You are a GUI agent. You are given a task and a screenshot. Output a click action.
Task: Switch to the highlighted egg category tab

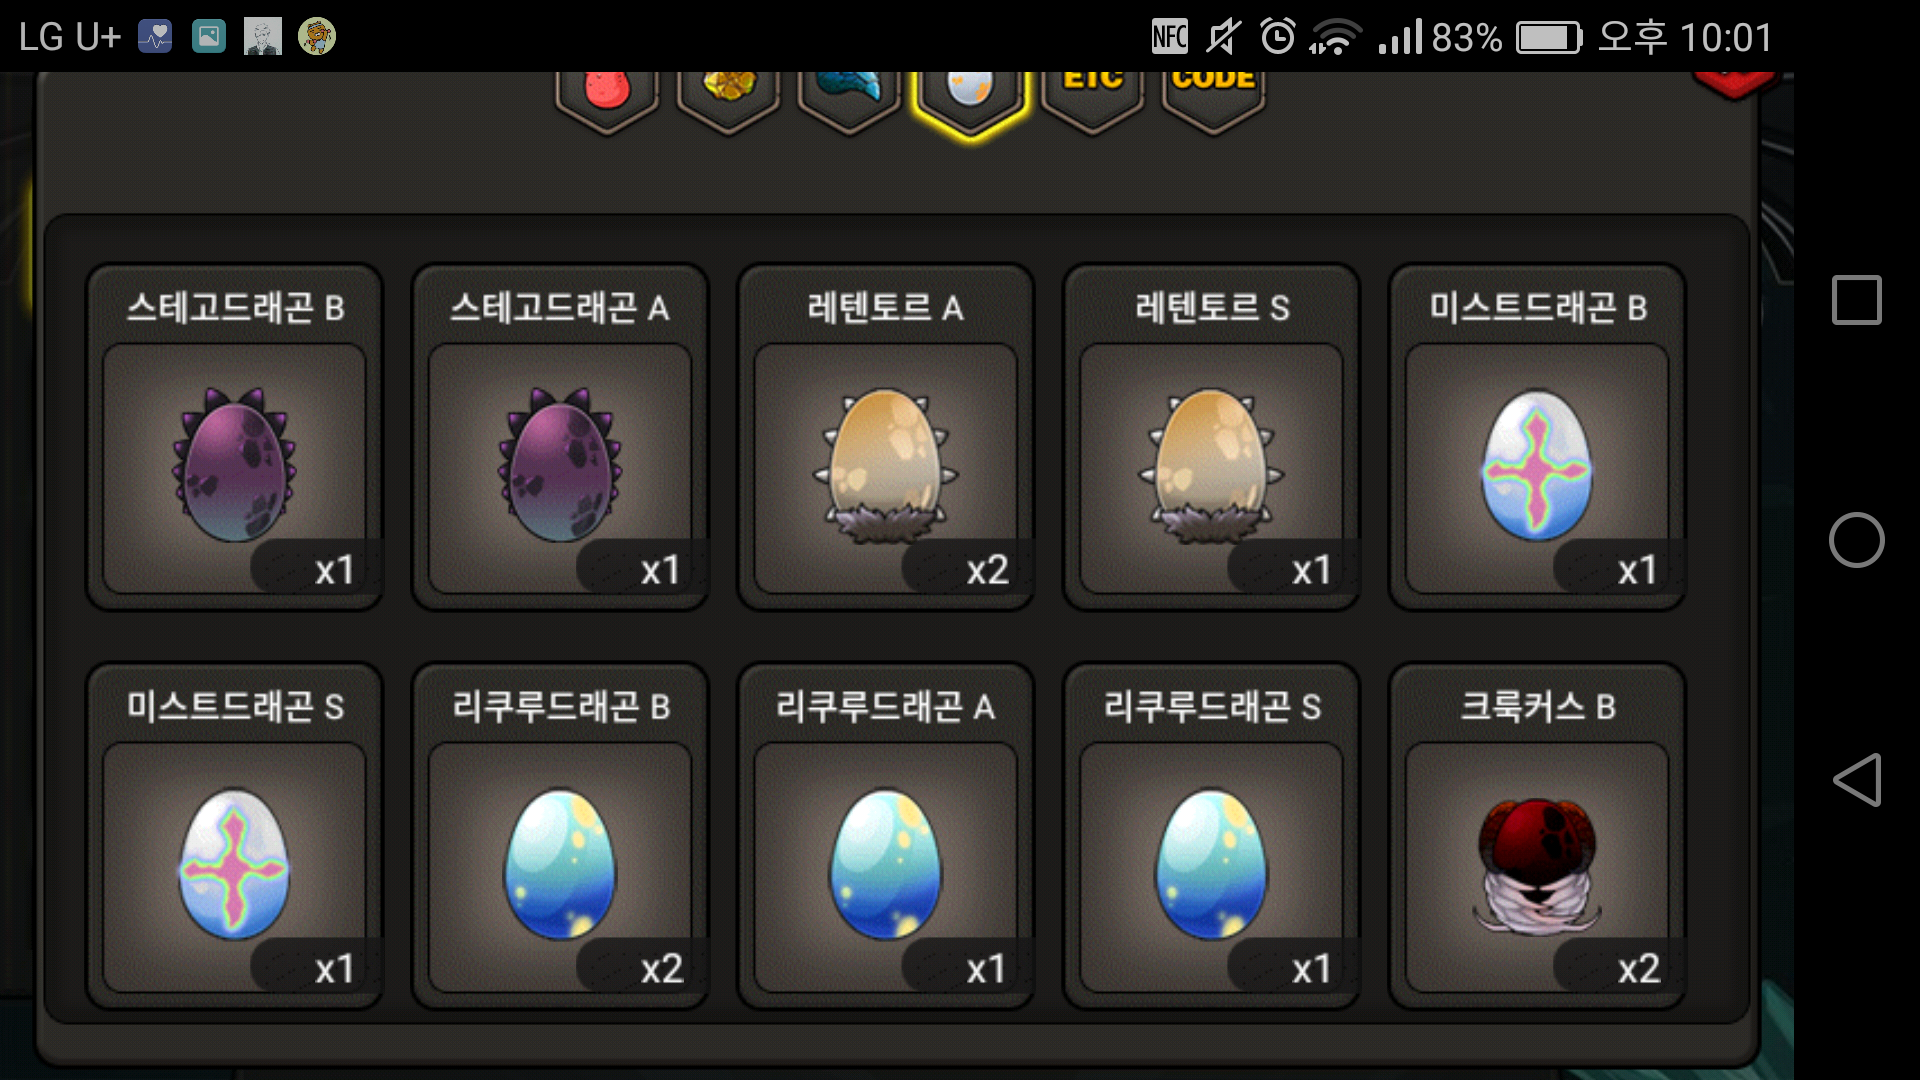click(970, 100)
